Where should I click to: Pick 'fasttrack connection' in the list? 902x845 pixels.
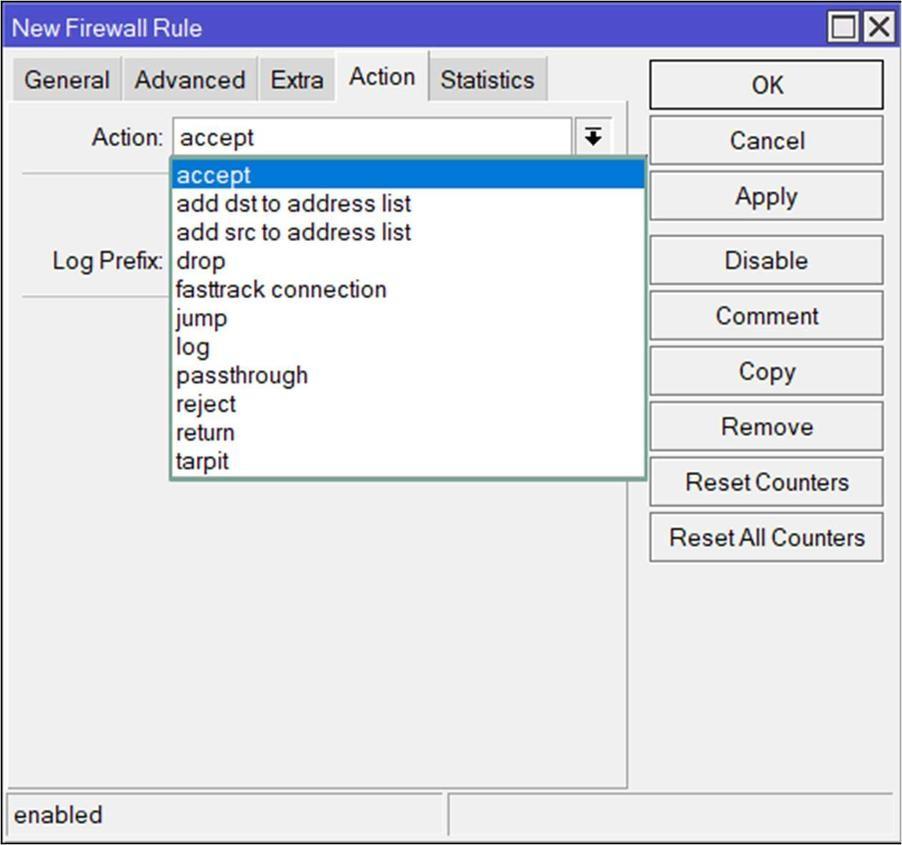click(281, 290)
